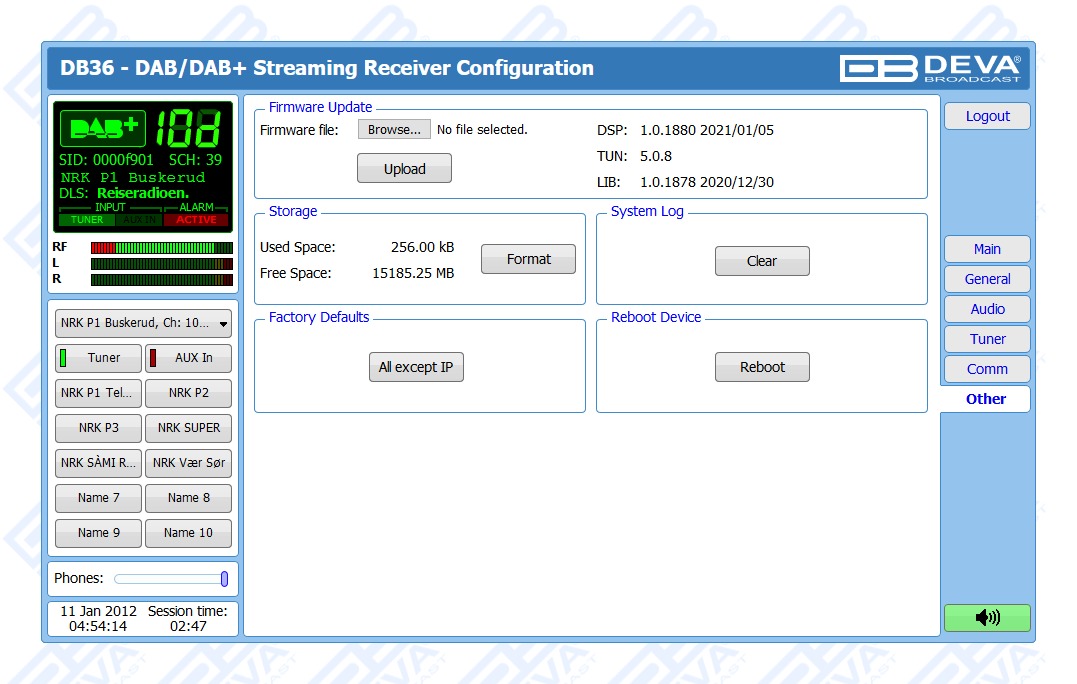Switch input to AUX In
1077x684 pixels.
[x=188, y=358]
